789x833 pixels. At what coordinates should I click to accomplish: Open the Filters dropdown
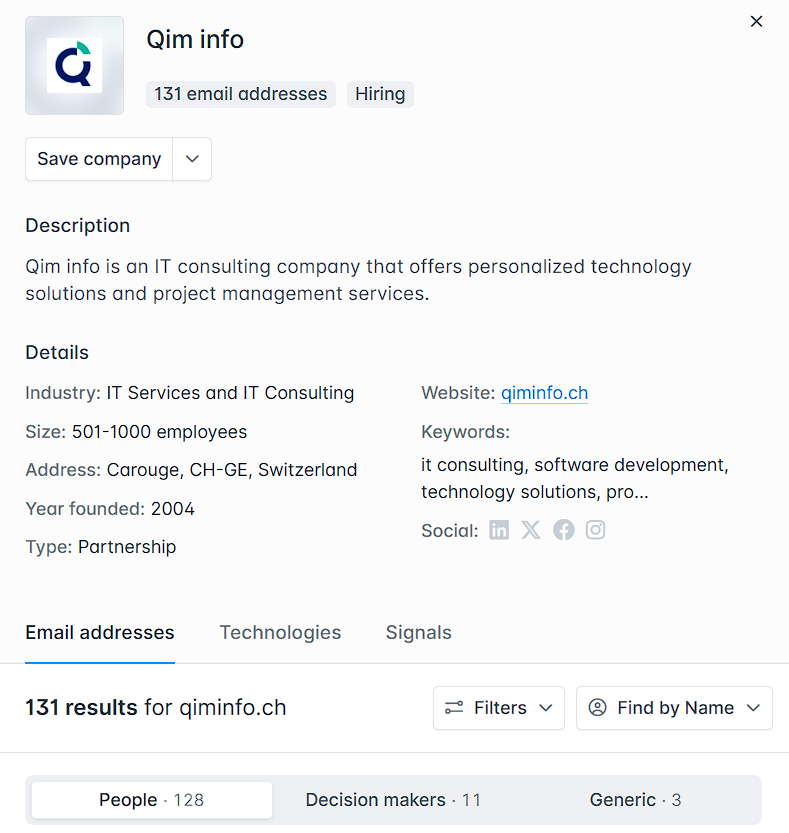click(x=499, y=708)
